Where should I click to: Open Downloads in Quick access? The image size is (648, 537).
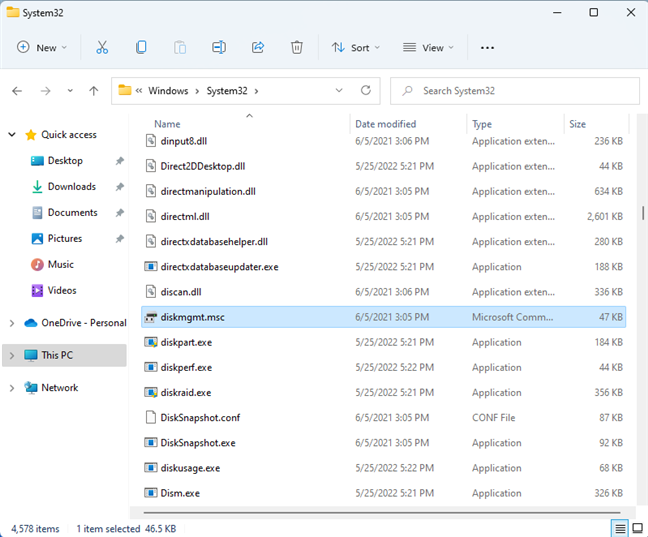point(71,186)
